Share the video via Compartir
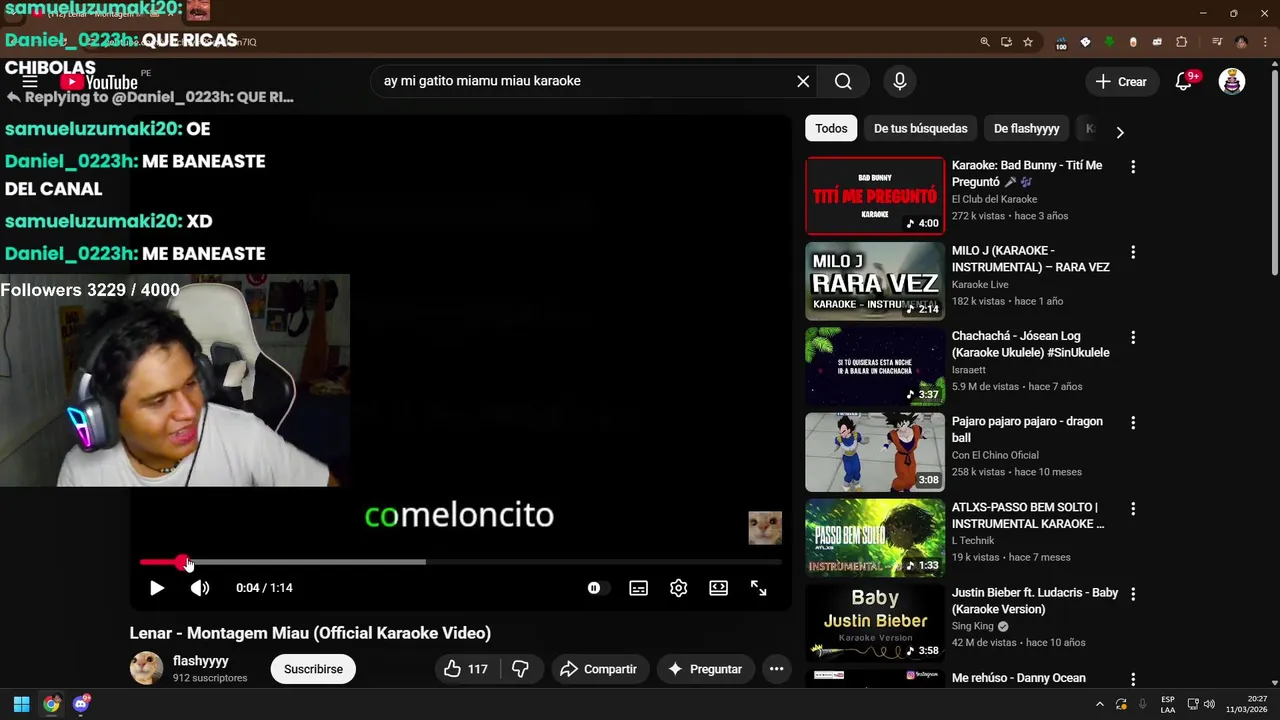This screenshot has width=1280, height=720. tap(598, 669)
